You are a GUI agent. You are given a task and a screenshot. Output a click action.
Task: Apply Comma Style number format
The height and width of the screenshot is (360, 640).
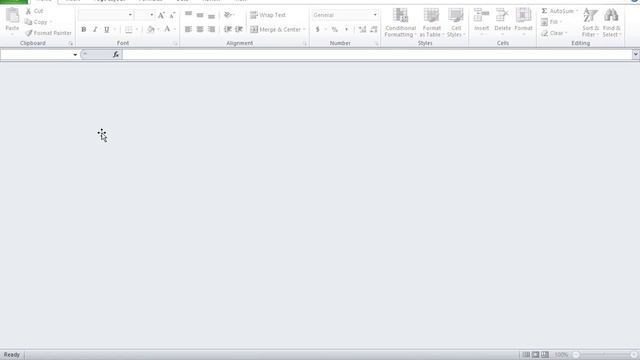(346, 29)
